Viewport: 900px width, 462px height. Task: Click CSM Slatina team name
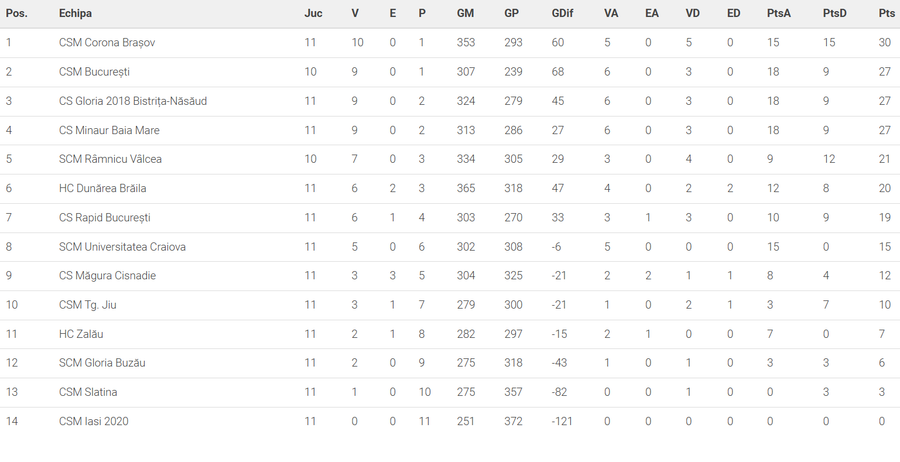click(x=88, y=392)
